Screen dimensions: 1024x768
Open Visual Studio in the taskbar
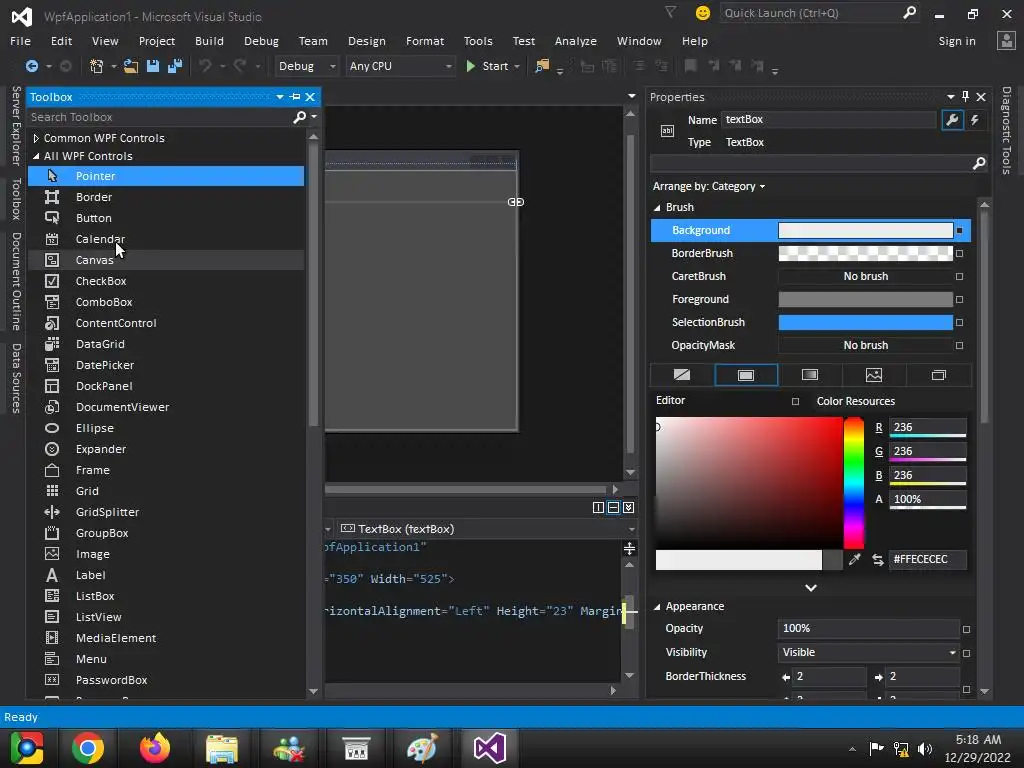(490, 748)
